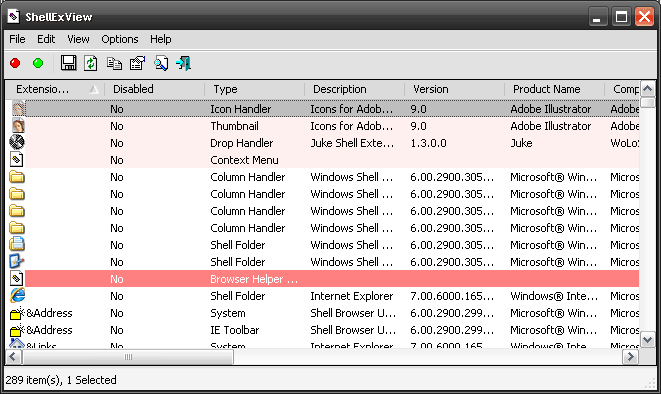The image size is (661, 394).
Task: Click the 'Internet Explorer' description cell
Action: click(x=352, y=296)
